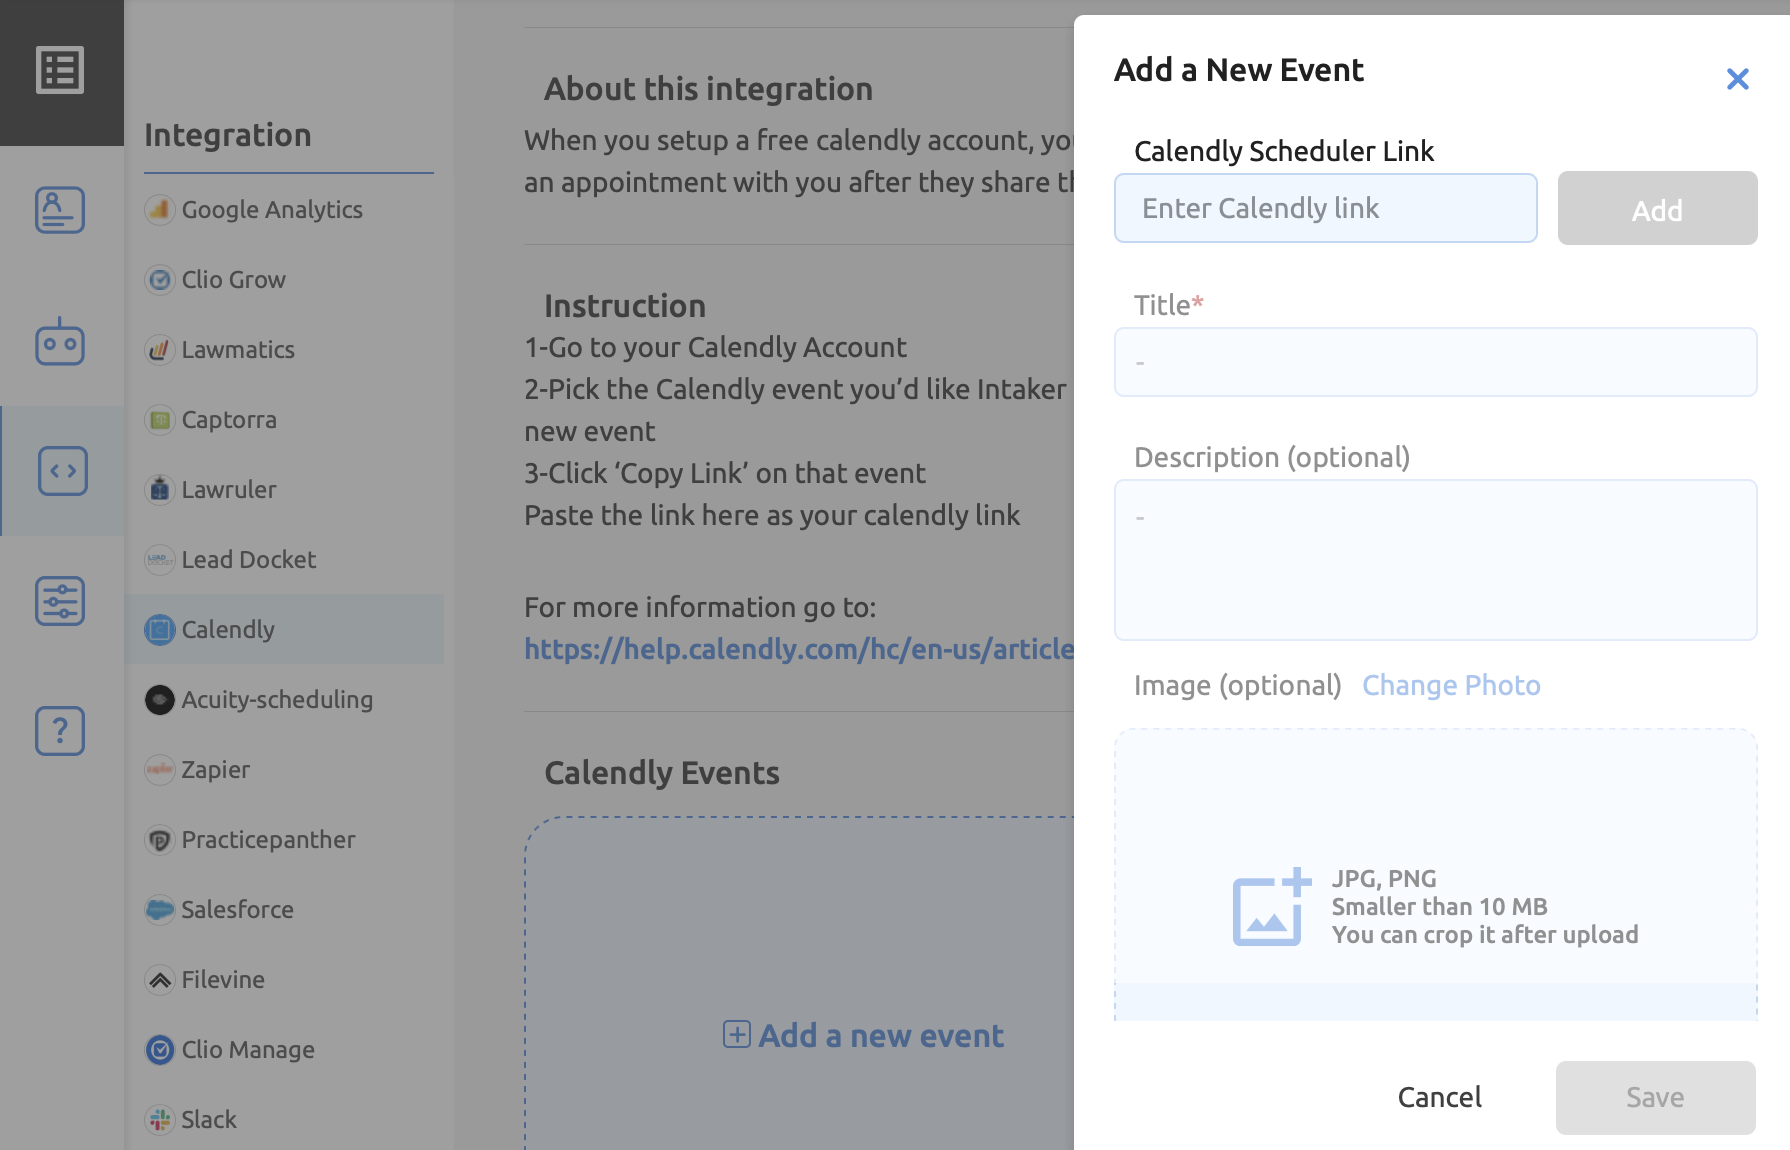Click the Change Photo link
The image size is (1790, 1150).
(1451, 685)
